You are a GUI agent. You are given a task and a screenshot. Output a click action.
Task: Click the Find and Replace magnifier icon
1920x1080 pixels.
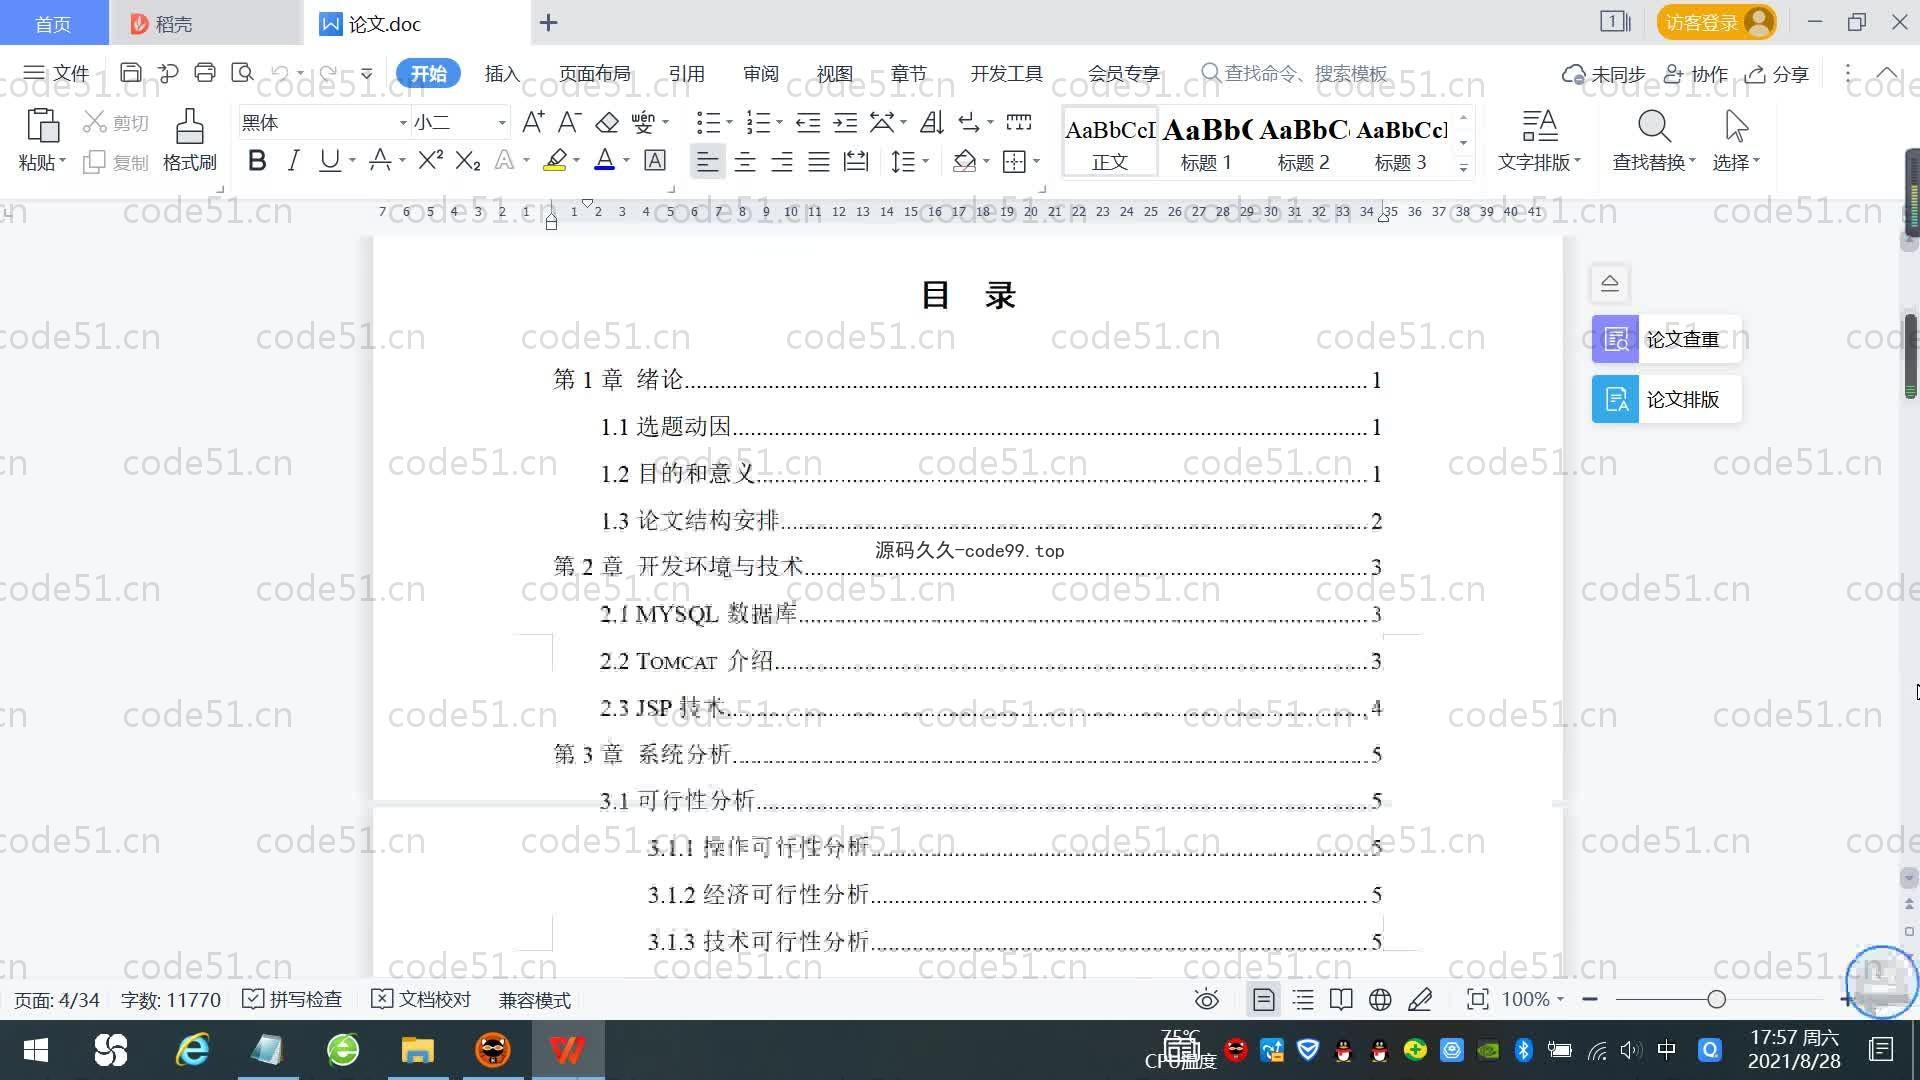click(x=1654, y=127)
